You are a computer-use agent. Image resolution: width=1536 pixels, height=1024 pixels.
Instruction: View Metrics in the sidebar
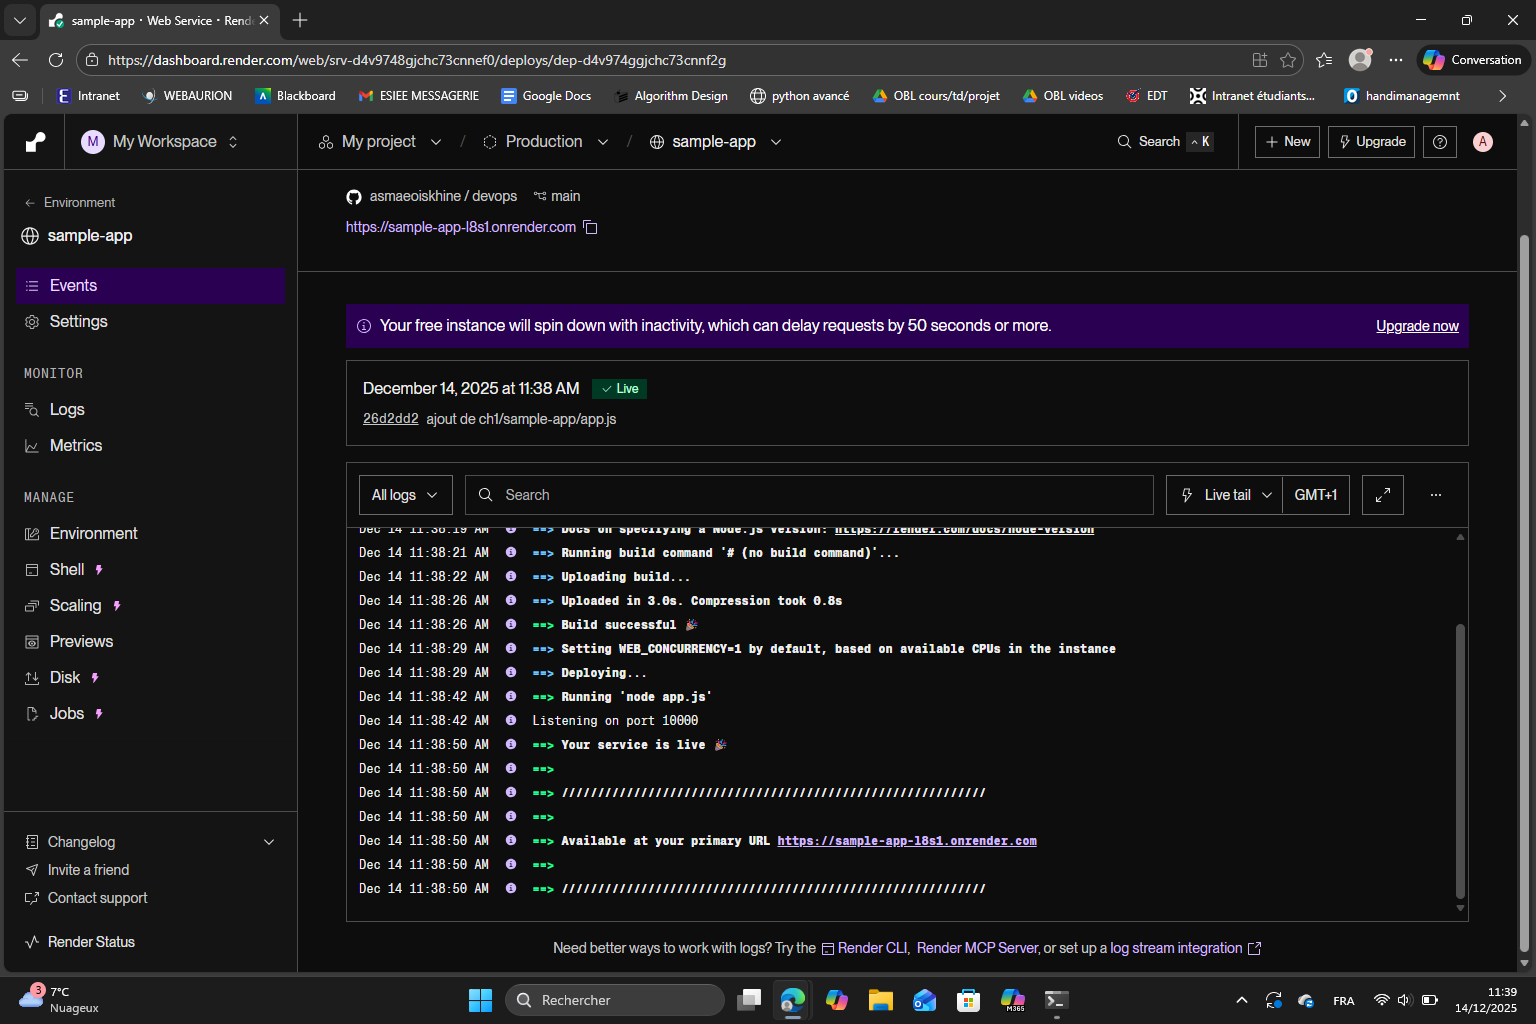pyautogui.click(x=75, y=445)
